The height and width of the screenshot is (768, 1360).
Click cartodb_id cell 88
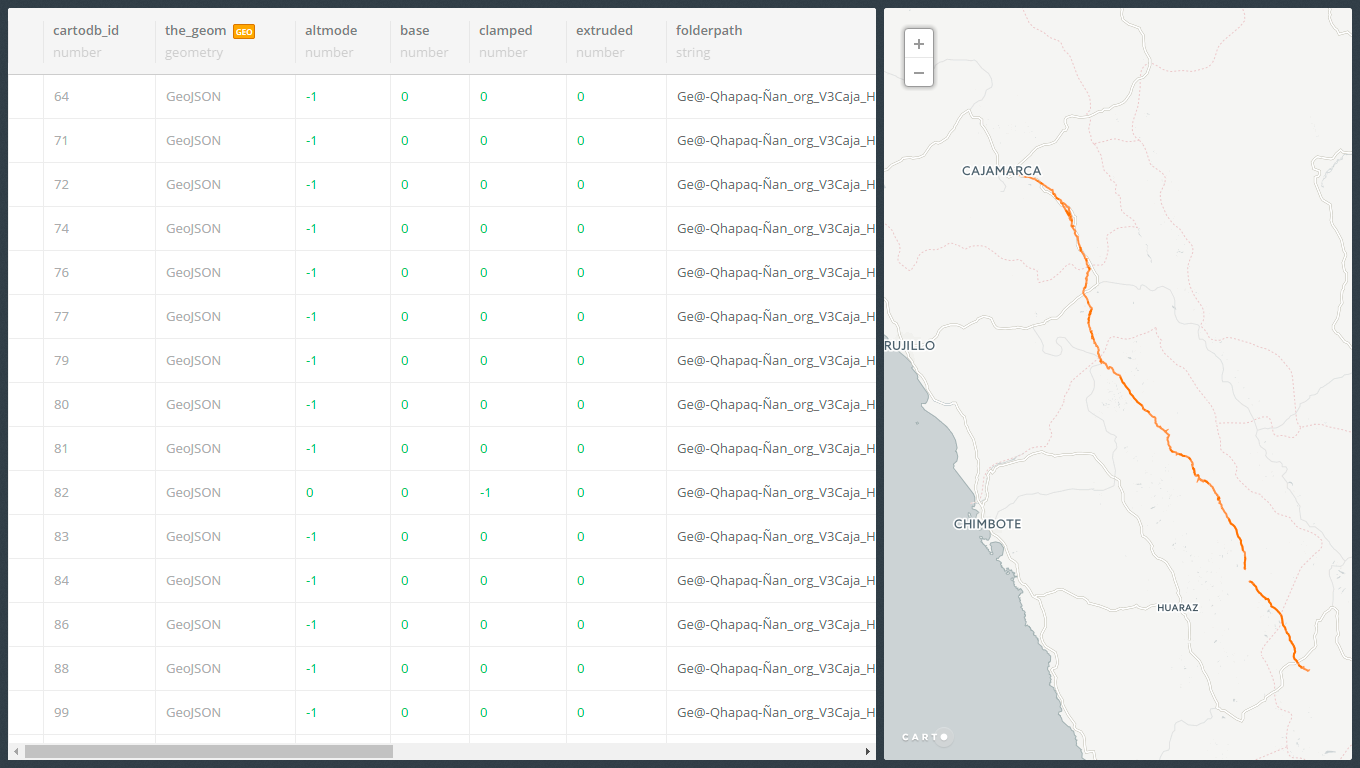61,669
